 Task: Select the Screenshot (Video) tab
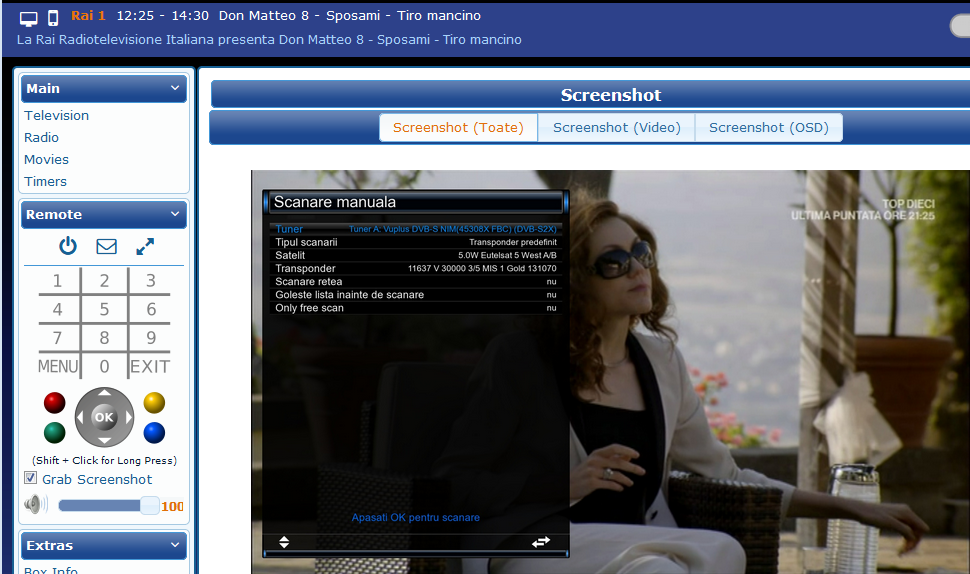coord(617,127)
